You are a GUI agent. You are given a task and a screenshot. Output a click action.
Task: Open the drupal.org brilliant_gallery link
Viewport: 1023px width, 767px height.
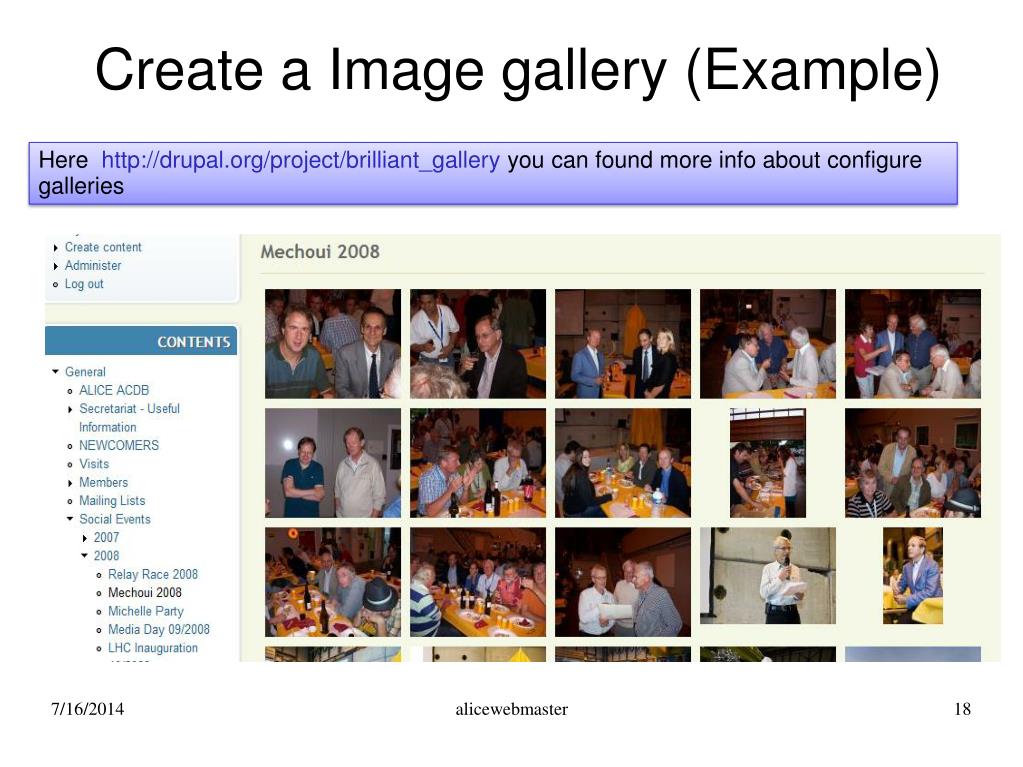[x=300, y=160]
